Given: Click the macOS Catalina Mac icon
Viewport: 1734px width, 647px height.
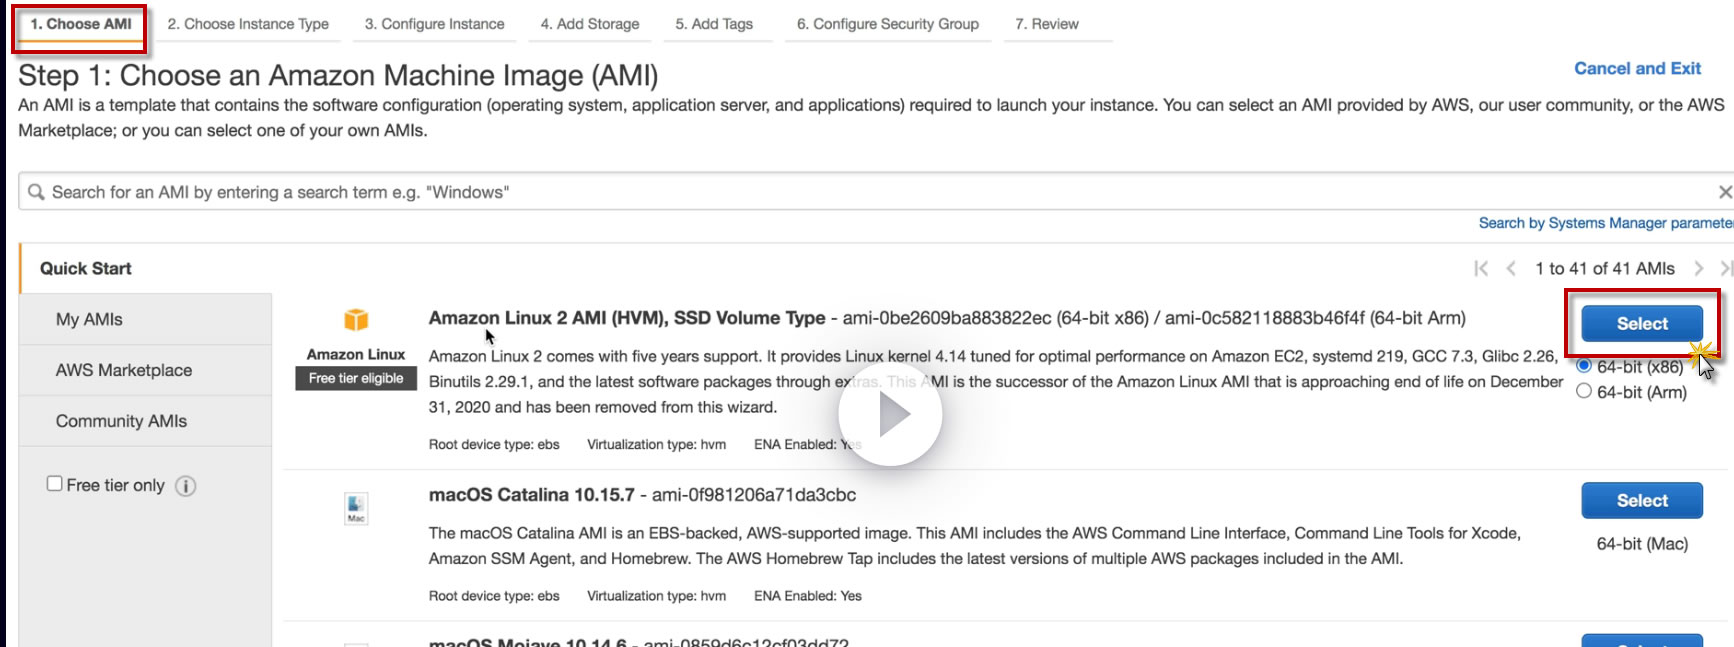Looking at the screenshot, I should (x=356, y=508).
